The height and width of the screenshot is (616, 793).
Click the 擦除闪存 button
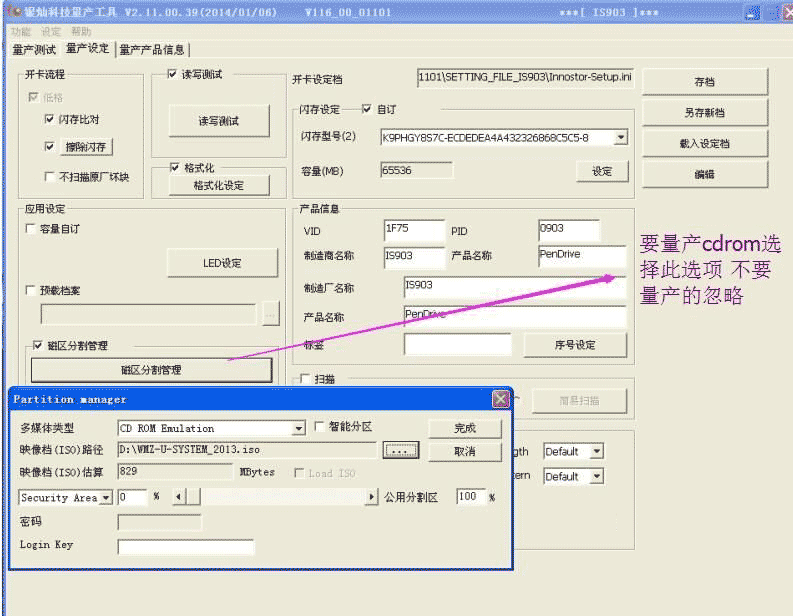tap(86, 147)
